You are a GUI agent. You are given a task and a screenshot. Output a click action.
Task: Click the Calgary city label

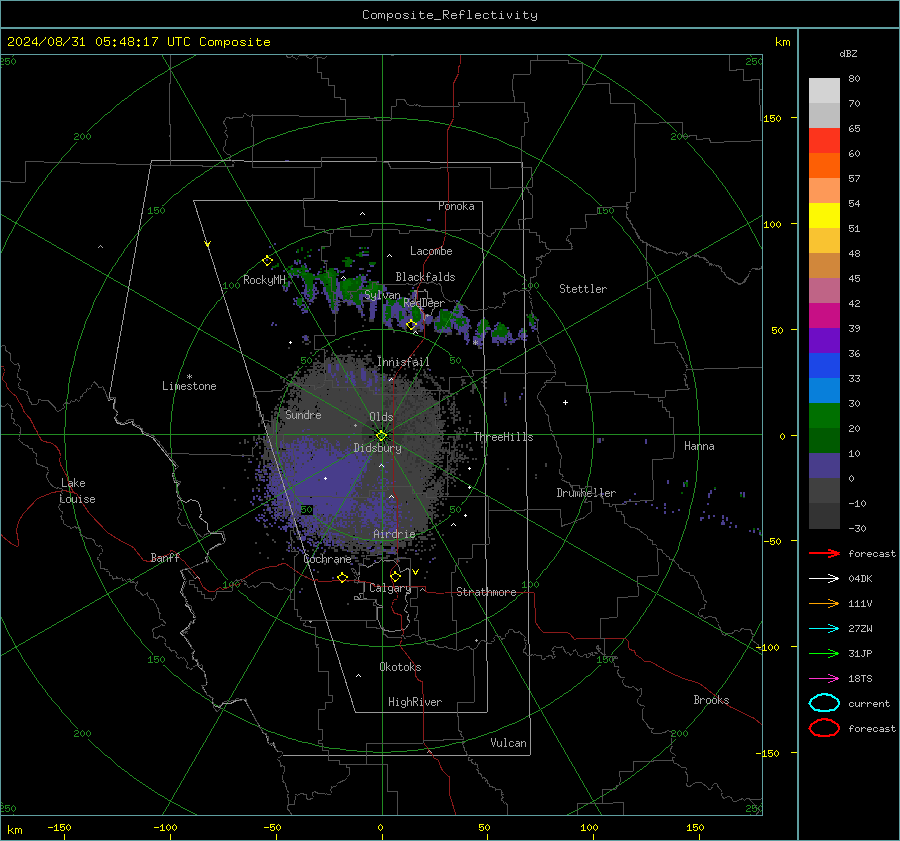390,588
